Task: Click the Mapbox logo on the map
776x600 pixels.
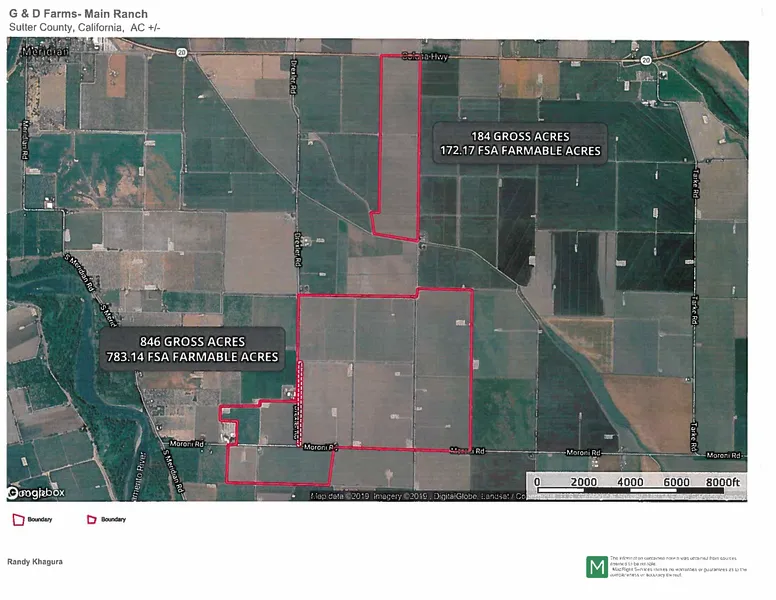Action: pyautogui.click(x=36, y=492)
